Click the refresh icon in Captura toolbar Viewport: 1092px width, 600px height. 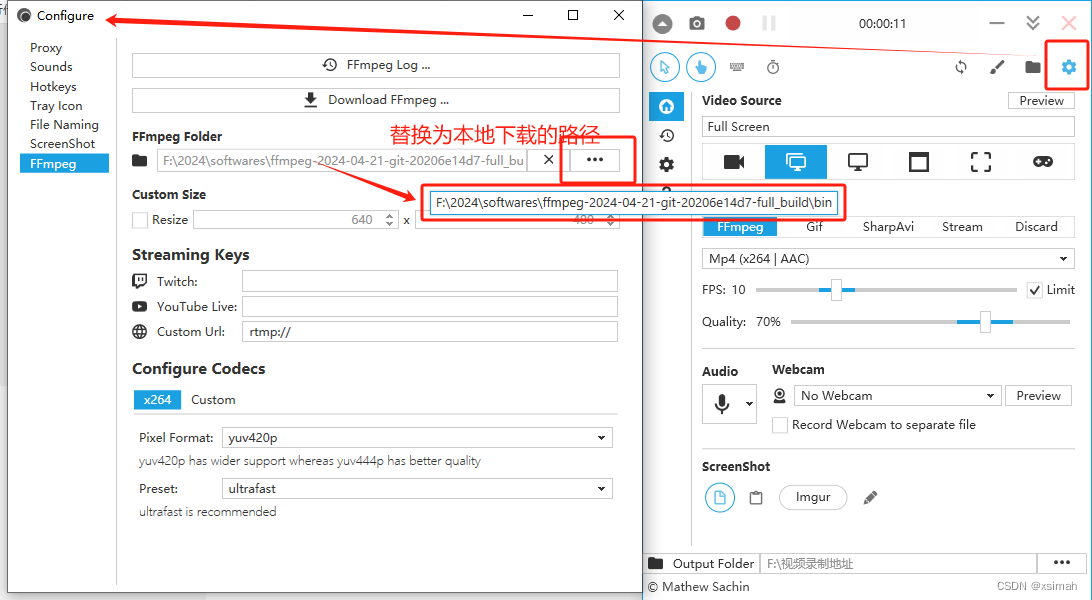point(961,68)
